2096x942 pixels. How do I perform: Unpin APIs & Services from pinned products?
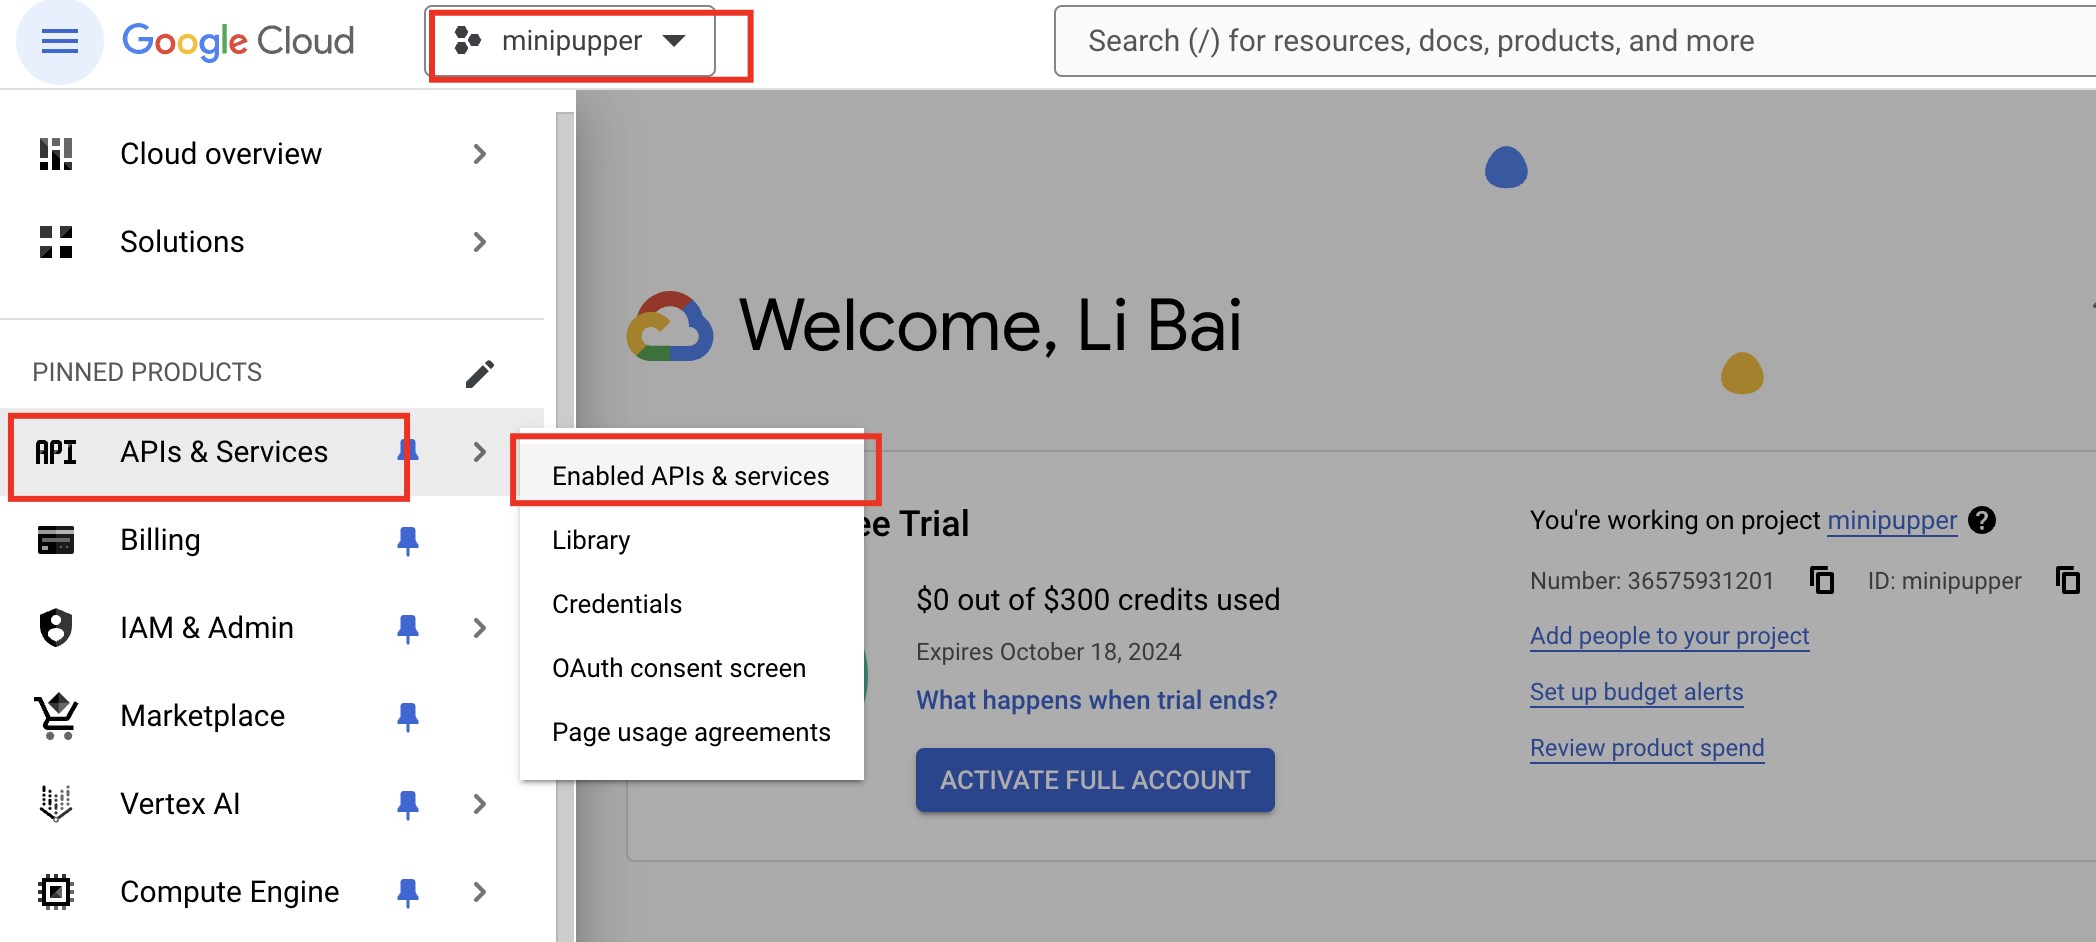(408, 452)
